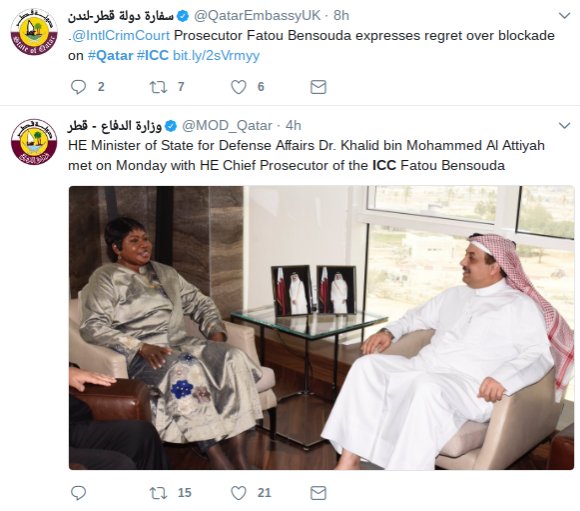Like the Qatar Embassy UK tweet
Image resolution: width=580 pixels, height=511 pixels.
[239, 87]
